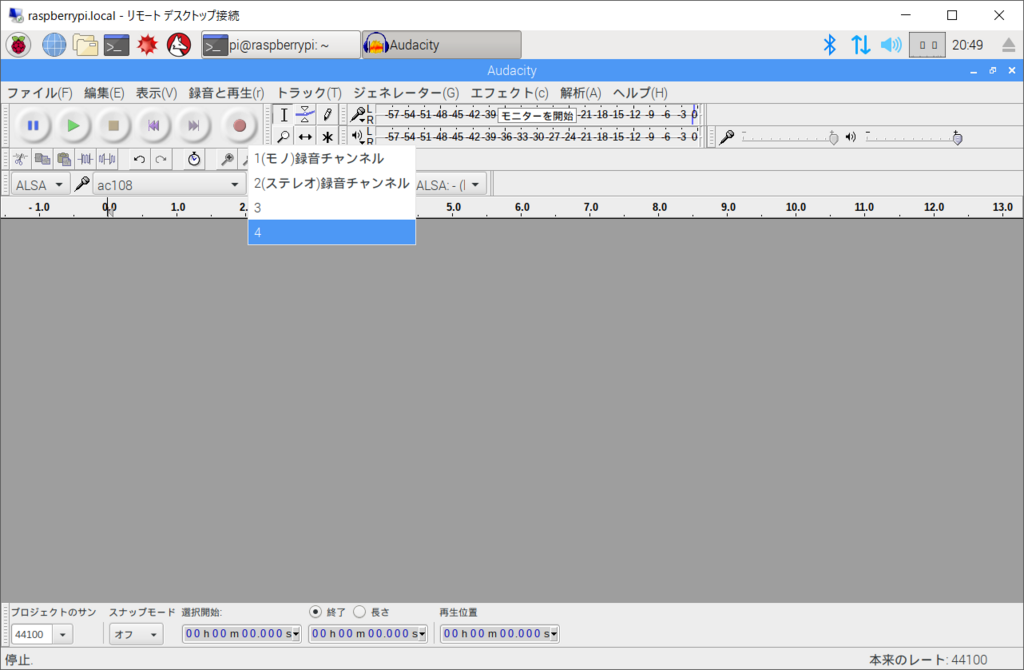Click the 44100 project rate field
Screen dimensions: 1024x670
pos(31,634)
